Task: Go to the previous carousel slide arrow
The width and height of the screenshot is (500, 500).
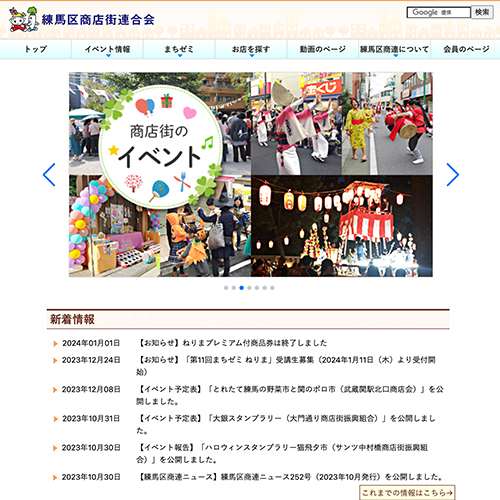Action: click(49, 175)
